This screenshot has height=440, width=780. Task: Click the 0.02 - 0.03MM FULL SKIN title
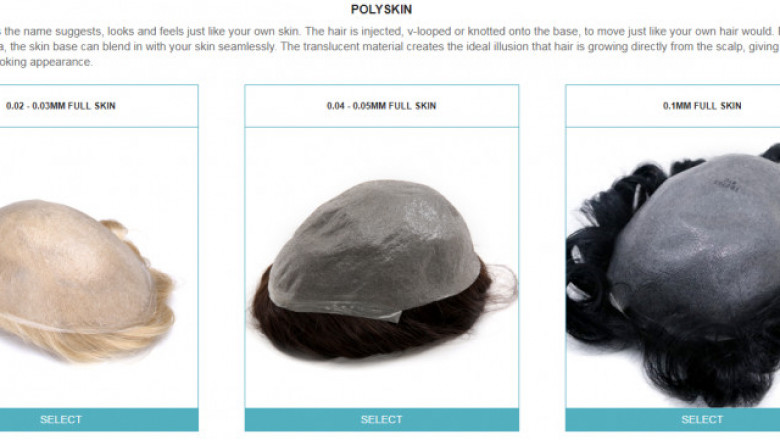[61, 106]
